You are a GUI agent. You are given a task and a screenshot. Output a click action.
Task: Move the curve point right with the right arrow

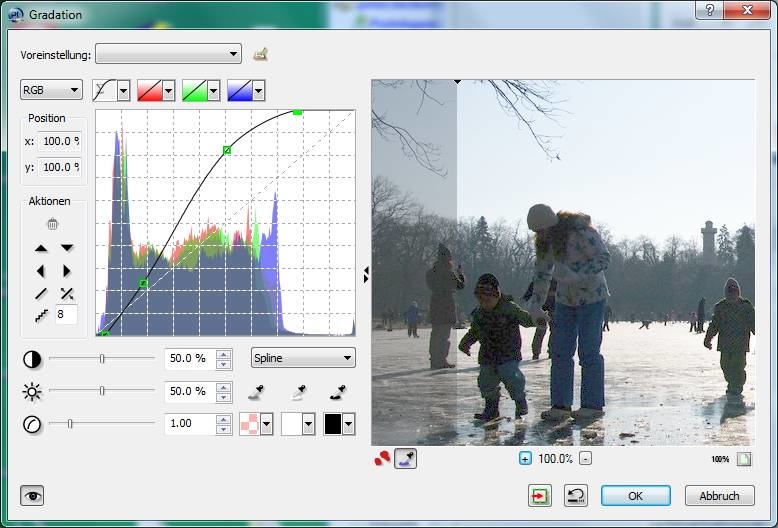click(67, 270)
